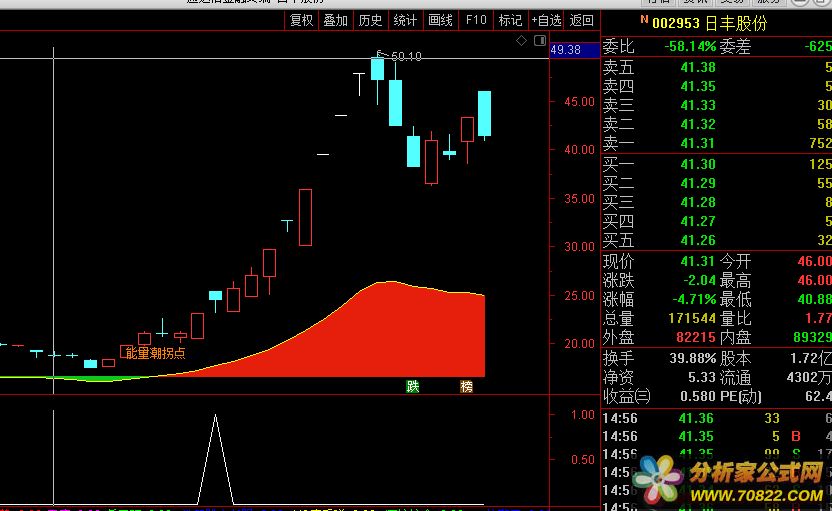Add the stock via +自选
832x511 pixels.
click(546, 20)
